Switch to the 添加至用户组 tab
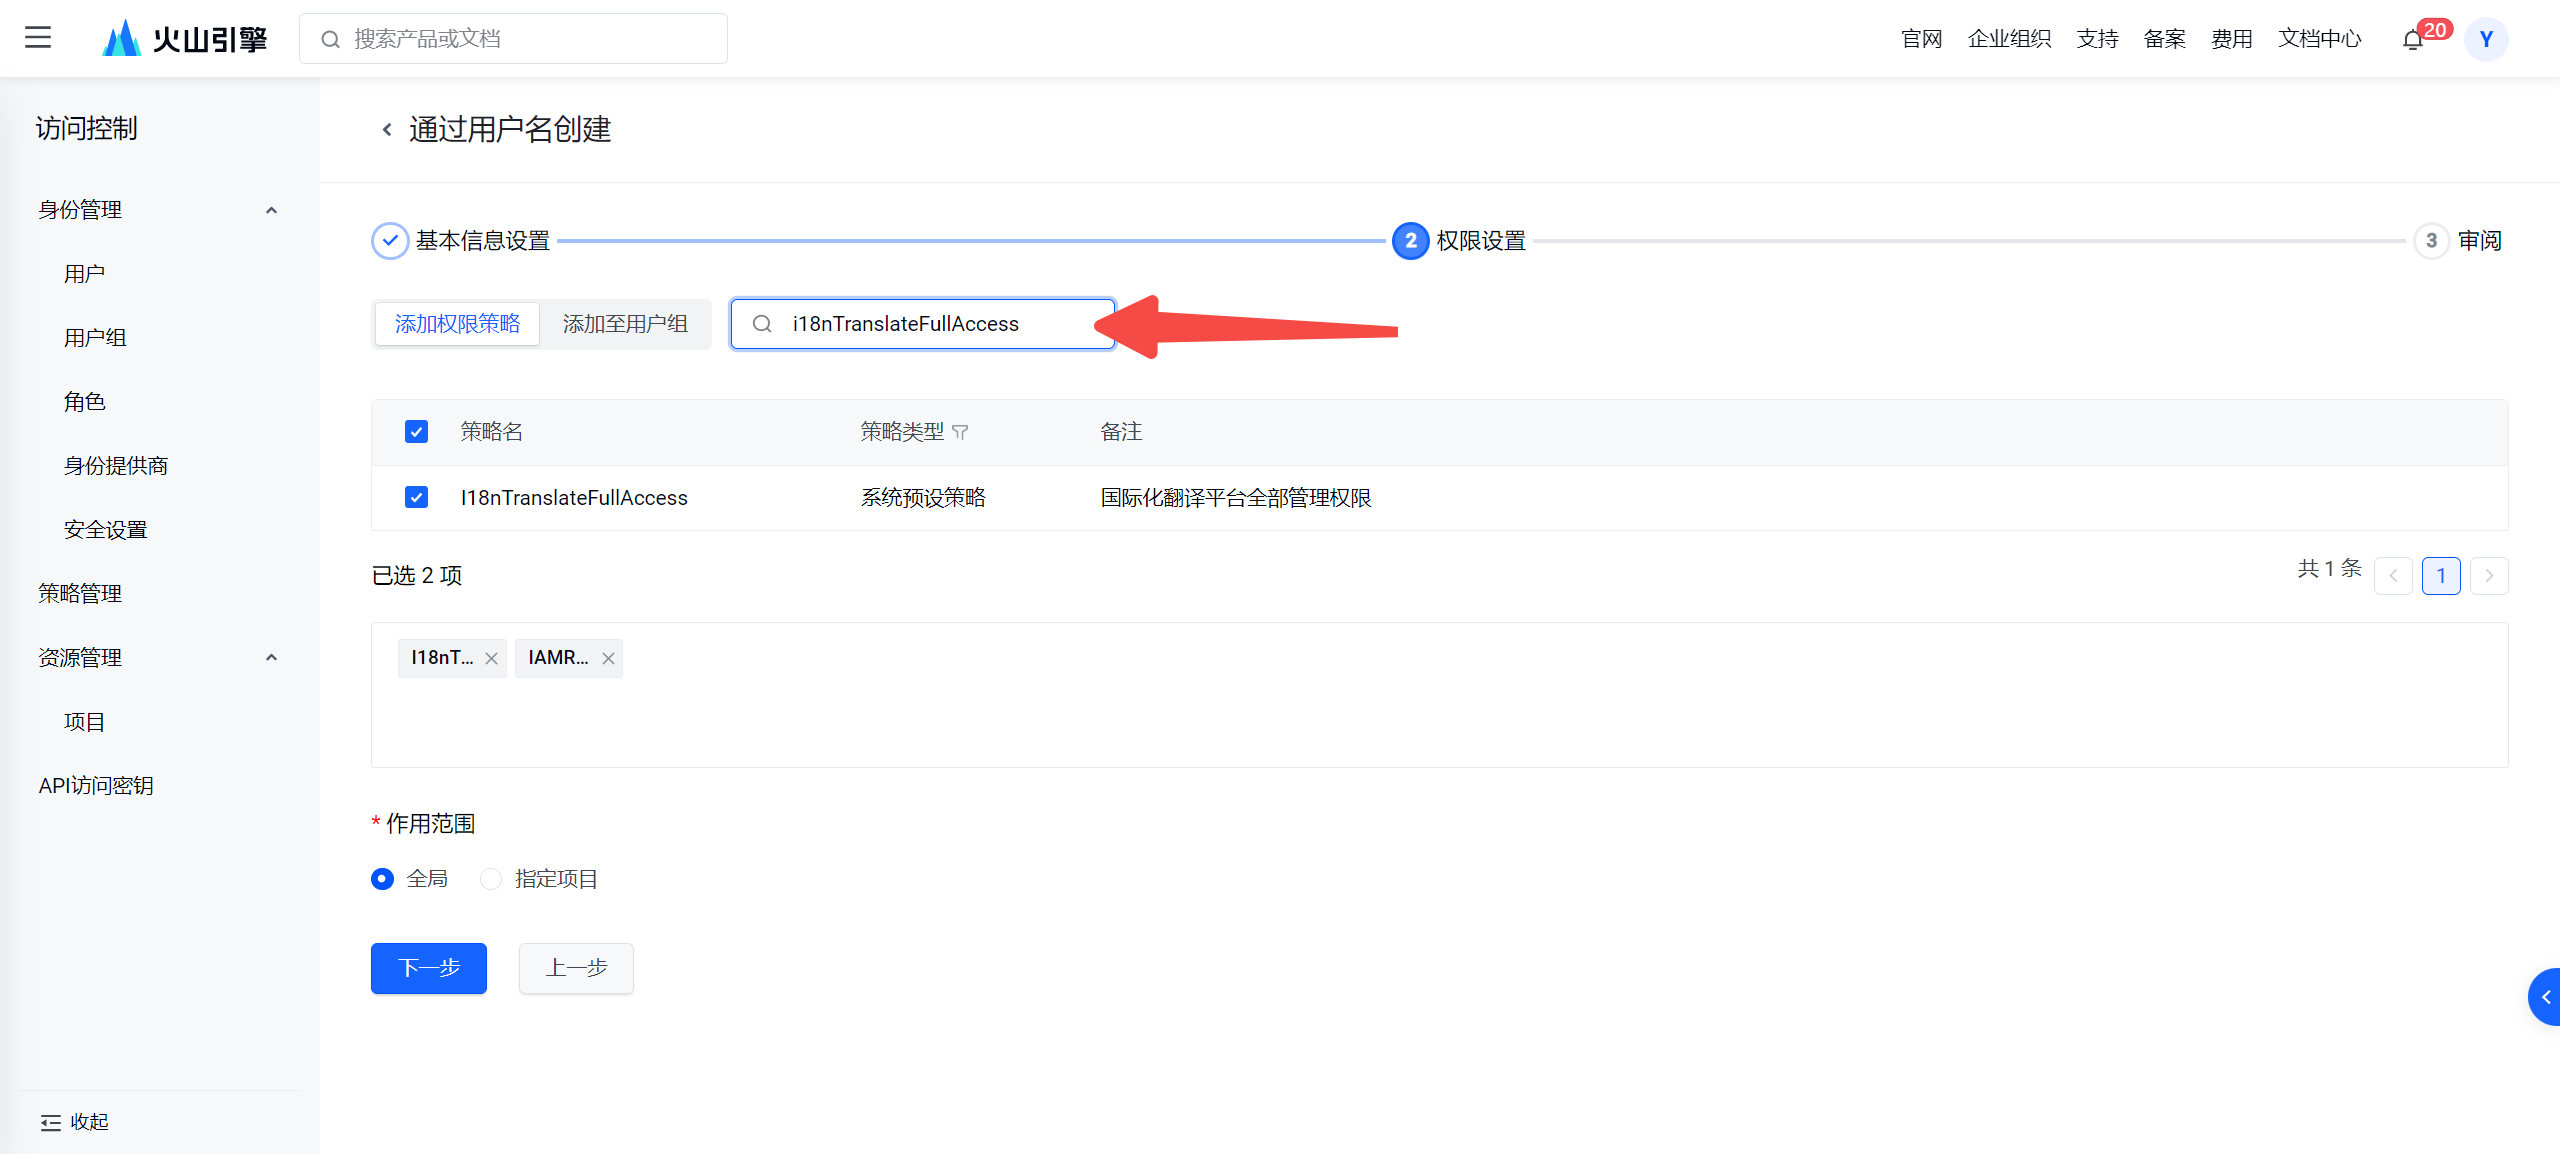The width and height of the screenshot is (2560, 1154). coord(625,324)
